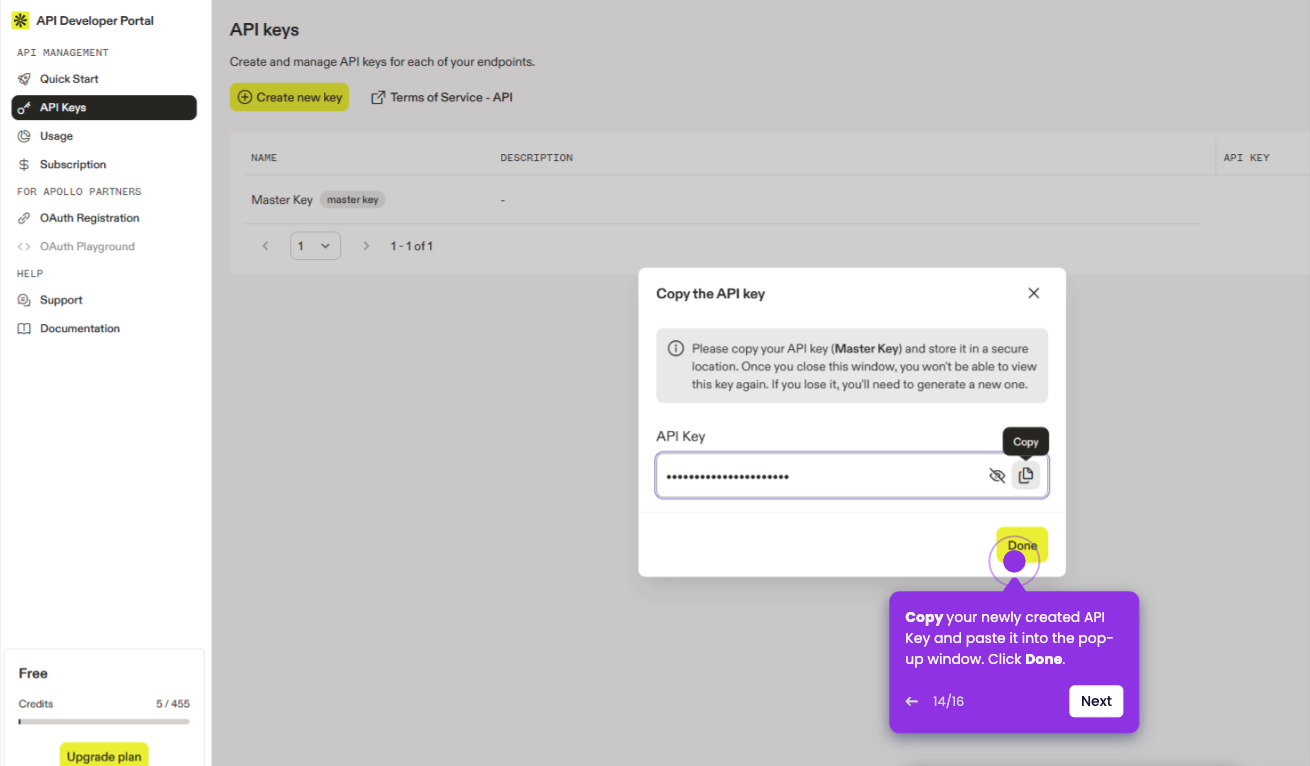This screenshot has height=766, width=1310.
Task: Click the masked API Key input field
Action: pyautogui.click(x=852, y=476)
